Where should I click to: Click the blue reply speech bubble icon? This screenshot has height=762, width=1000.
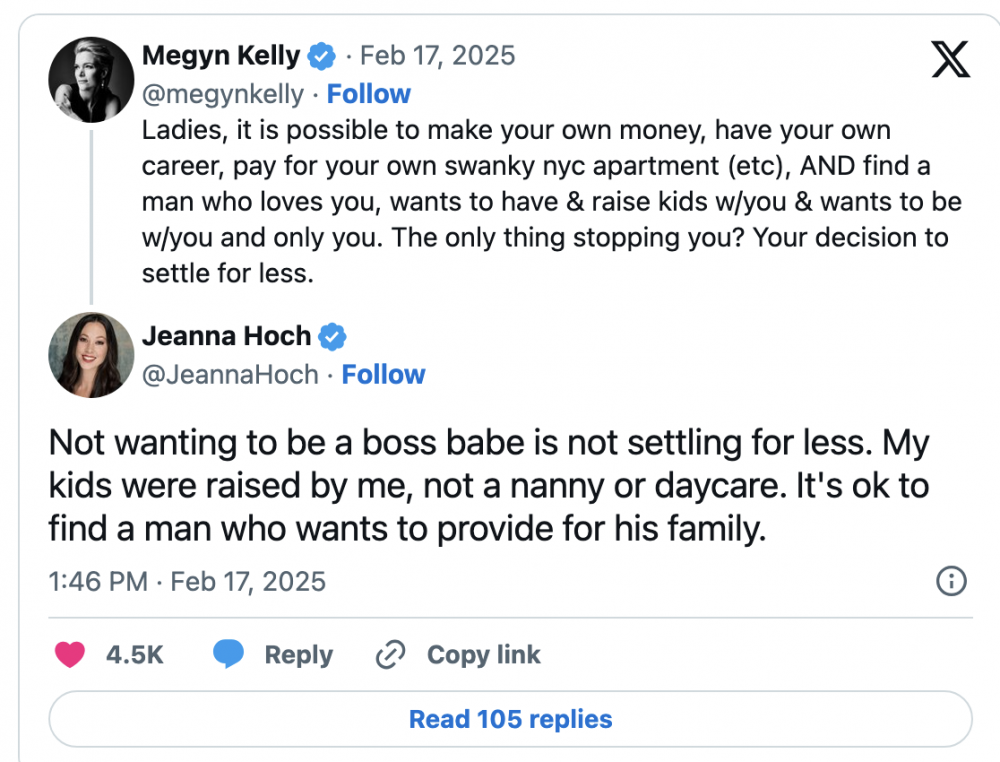[x=229, y=655]
